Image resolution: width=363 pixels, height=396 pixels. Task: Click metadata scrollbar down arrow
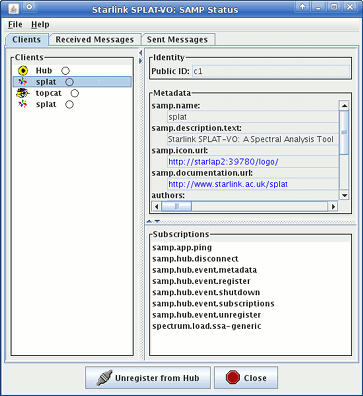coord(344,195)
